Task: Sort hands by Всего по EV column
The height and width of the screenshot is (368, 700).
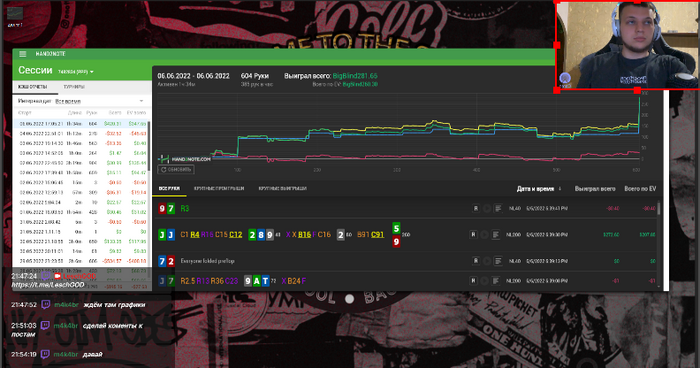Action: tap(640, 189)
